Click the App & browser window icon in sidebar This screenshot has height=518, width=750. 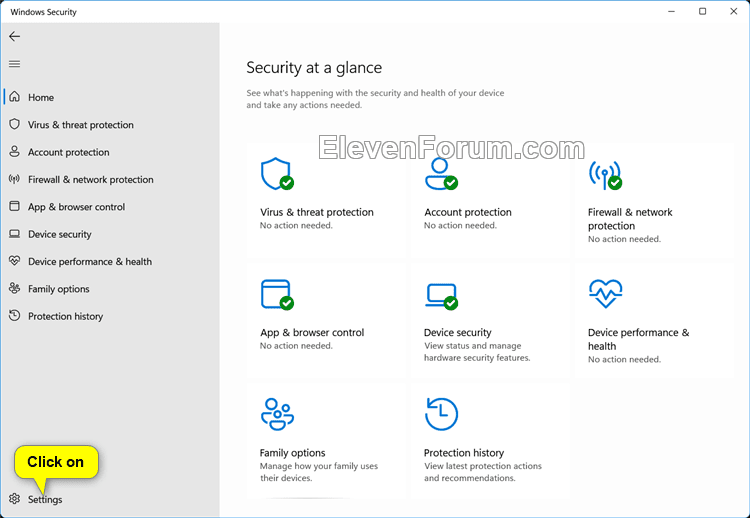(x=15, y=206)
